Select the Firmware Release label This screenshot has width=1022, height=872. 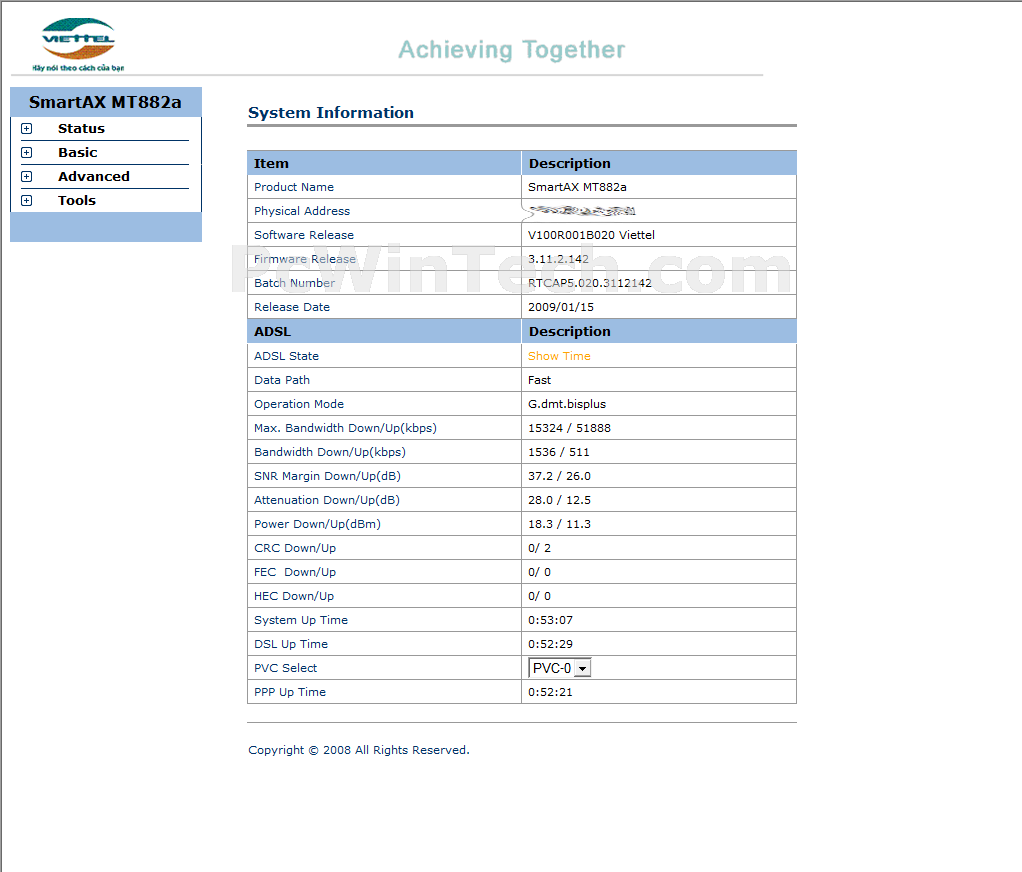tap(305, 259)
